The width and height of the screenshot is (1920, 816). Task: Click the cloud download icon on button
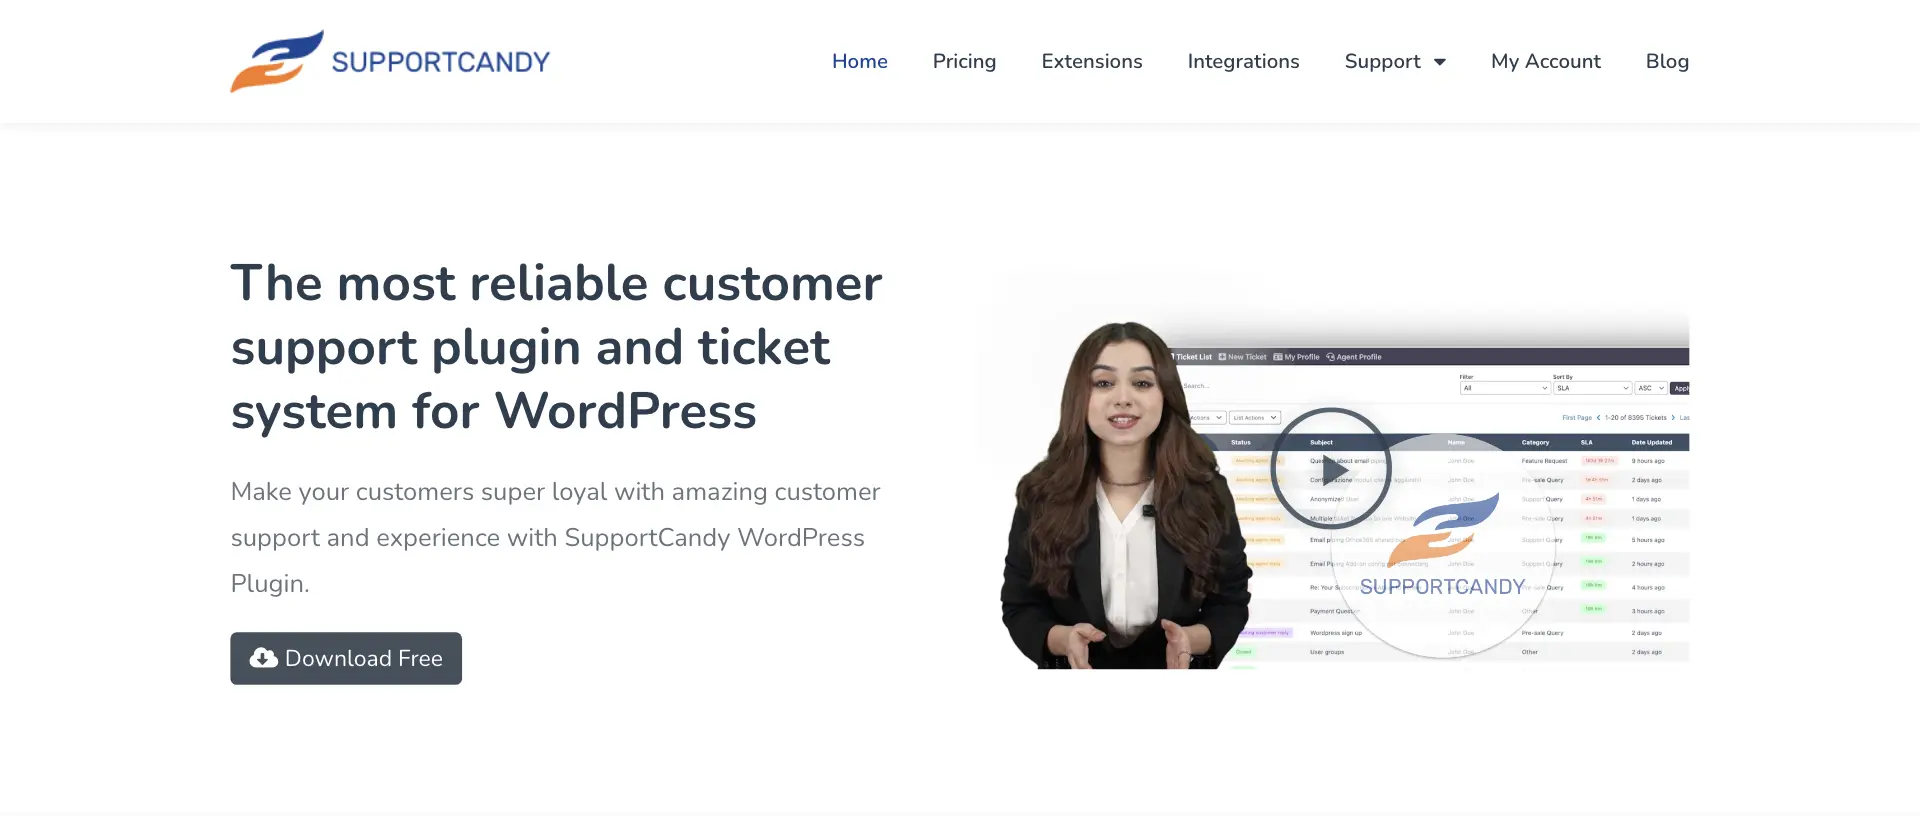(x=263, y=658)
